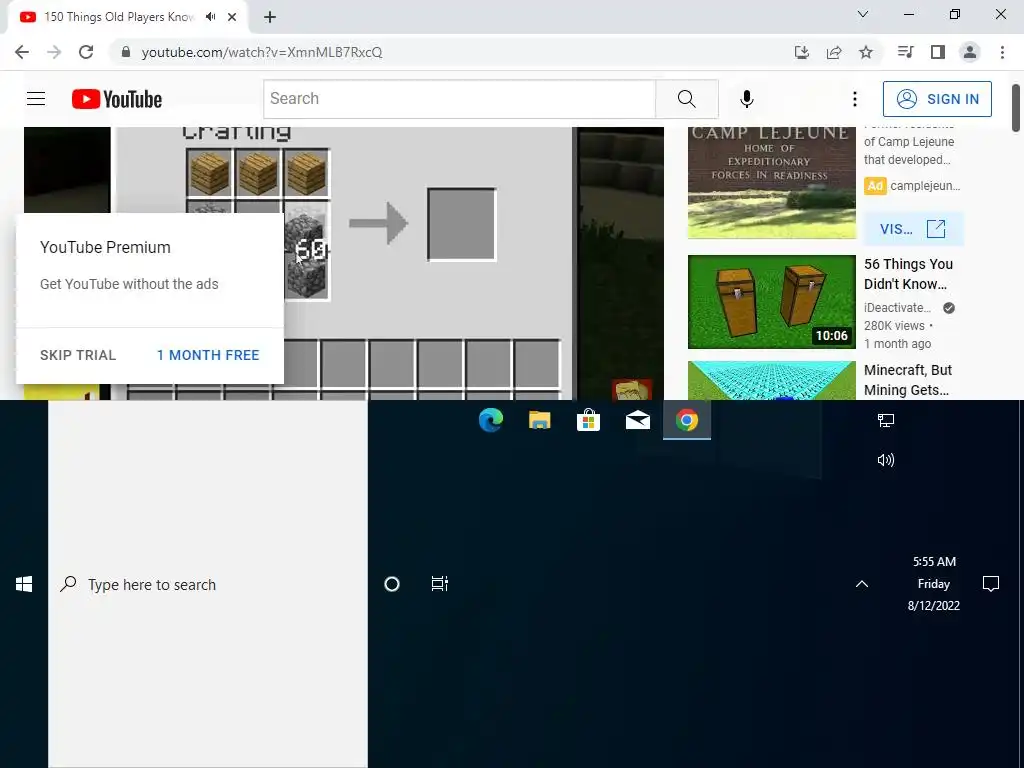Click the YouTube Premium heading text
Viewport: 1024px width, 768px height.
tap(105, 248)
